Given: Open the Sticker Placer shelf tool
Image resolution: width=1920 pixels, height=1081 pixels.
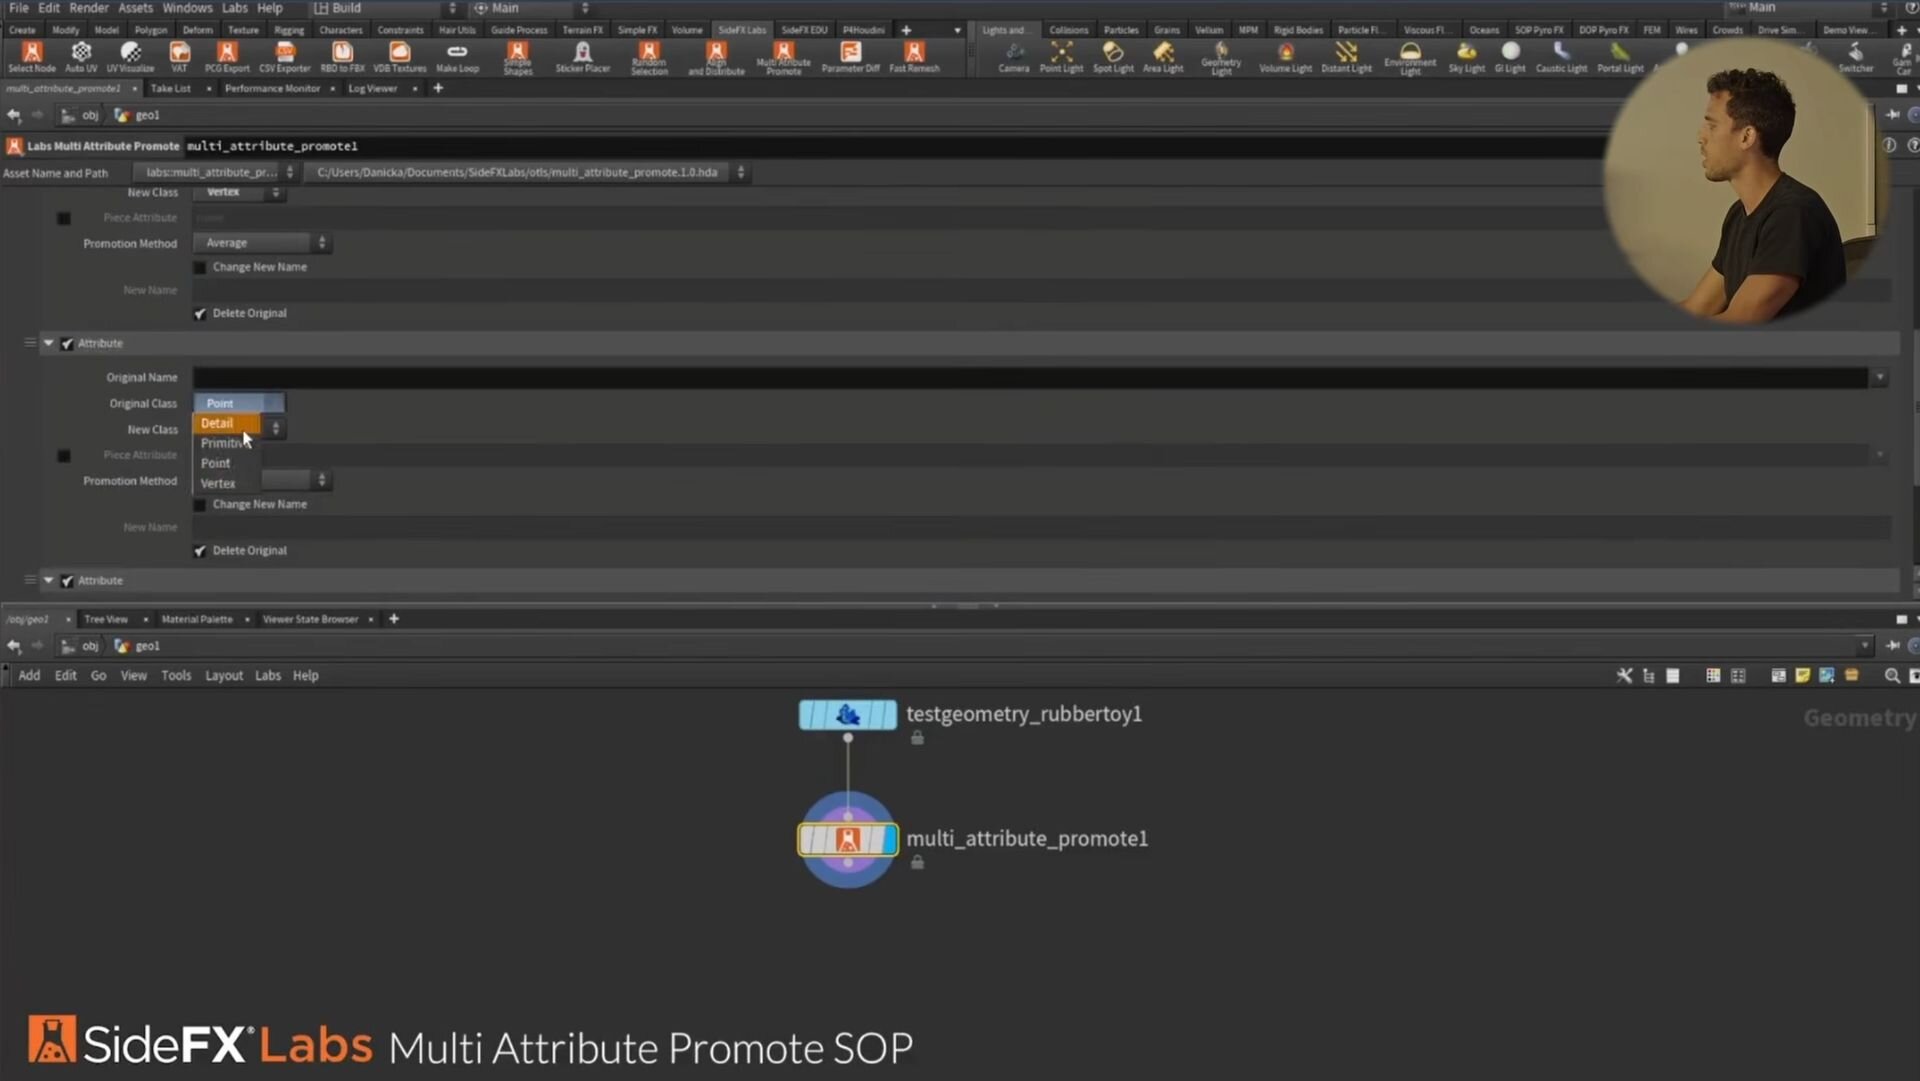Looking at the screenshot, I should [583, 57].
